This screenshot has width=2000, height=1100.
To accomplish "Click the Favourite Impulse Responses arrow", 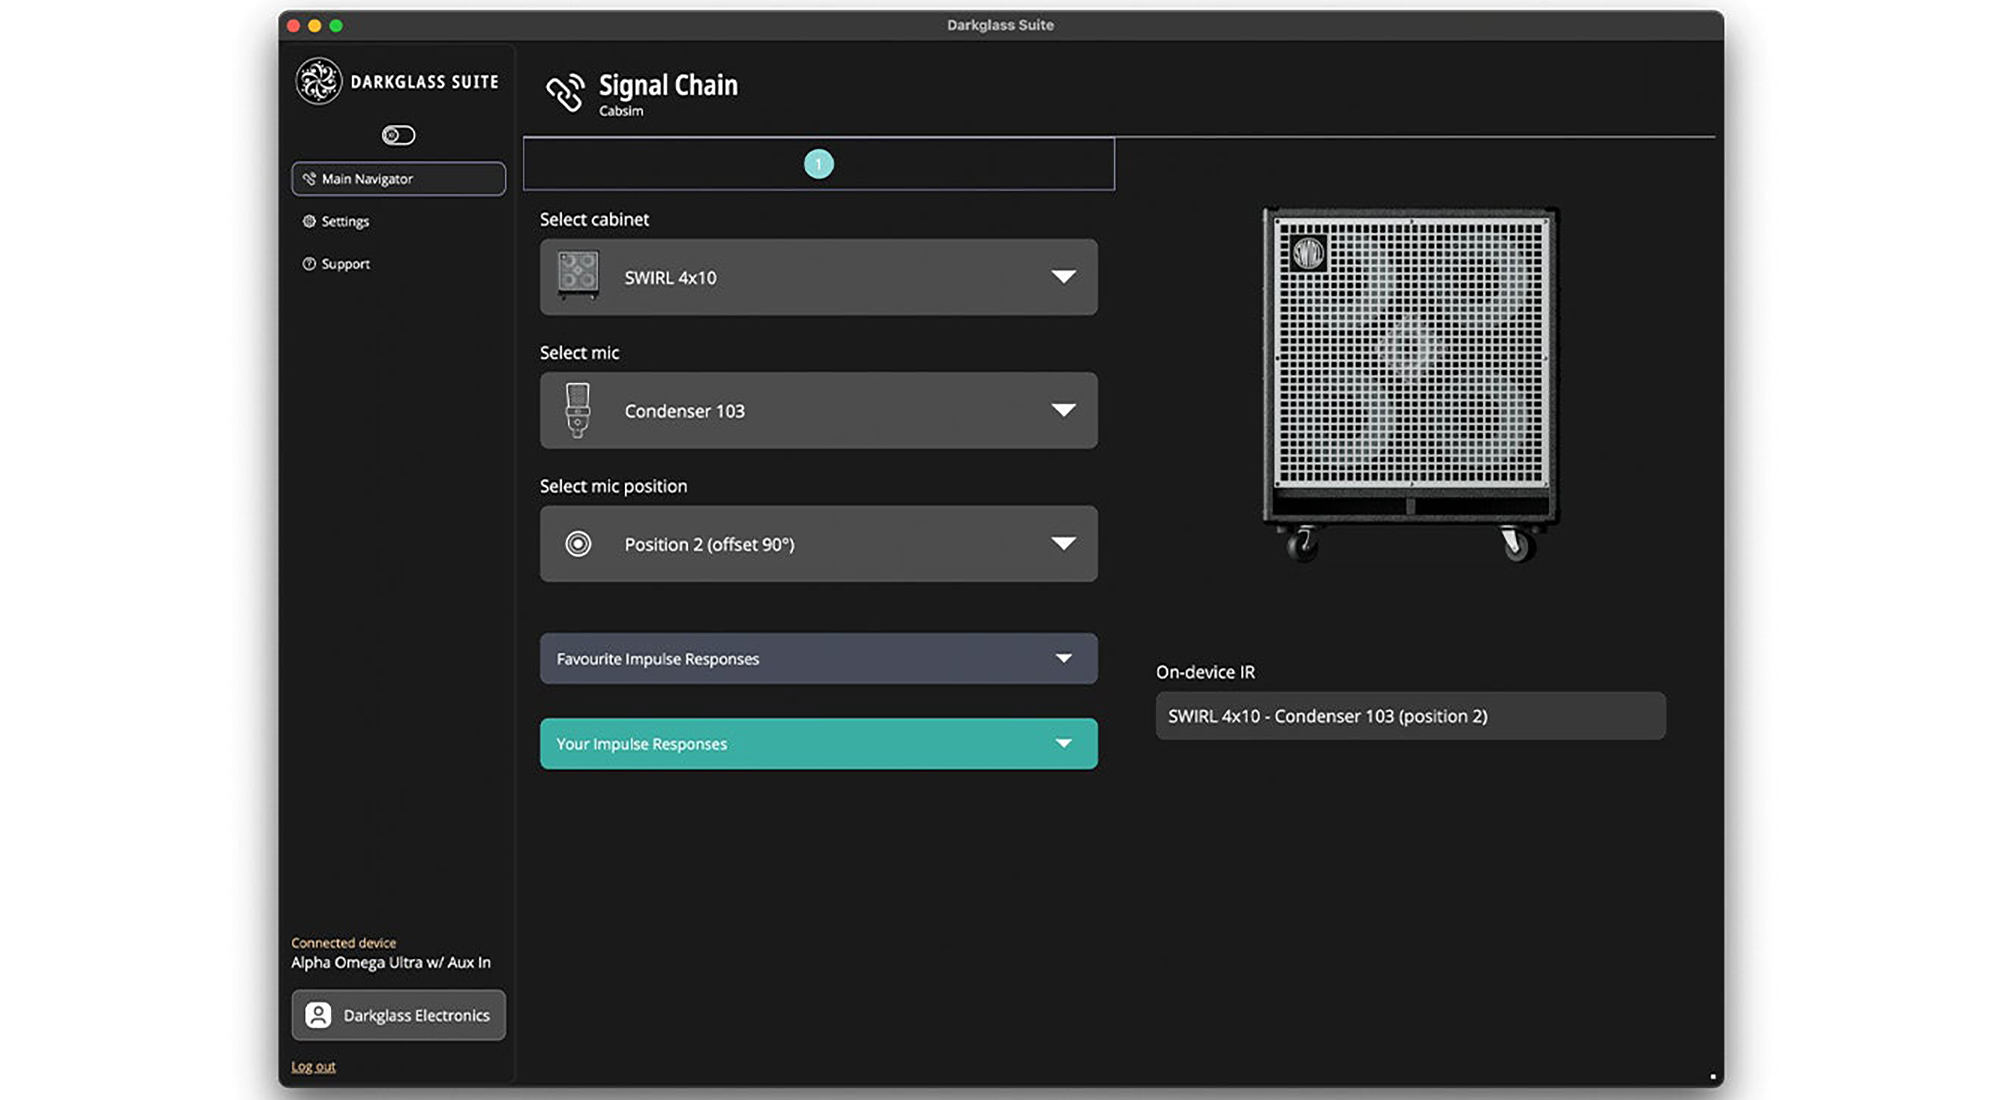I will [x=1063, y=659].
